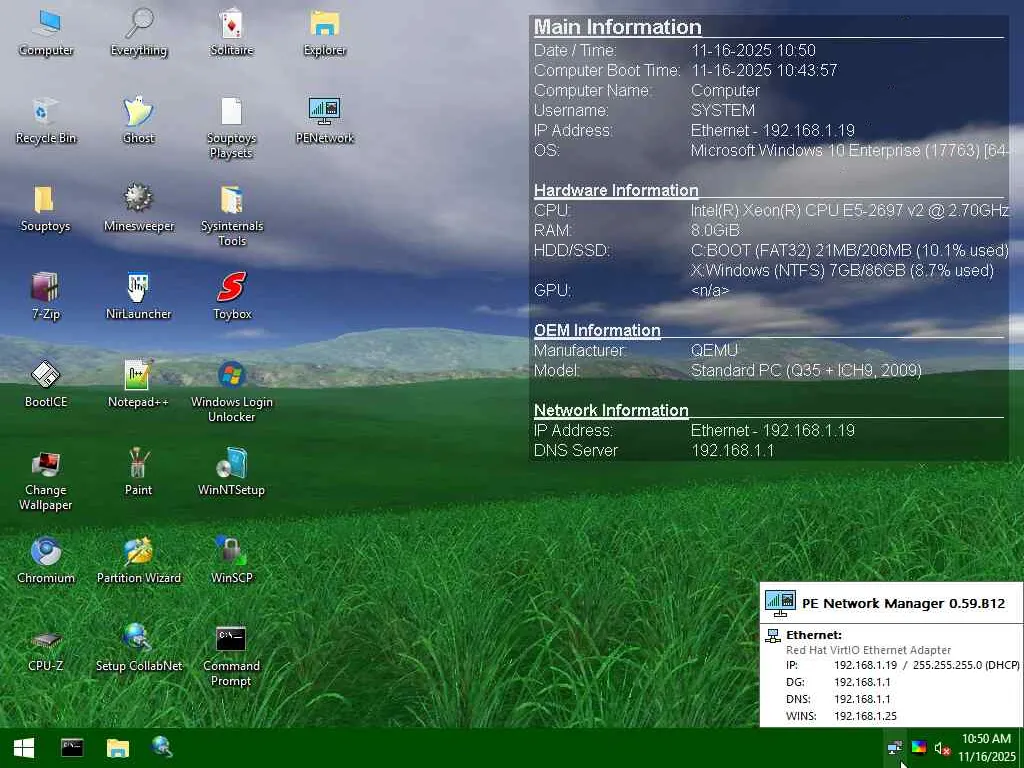Select the 7-Zip icon
Viewport: 1024px width, 768px height.
46,296
